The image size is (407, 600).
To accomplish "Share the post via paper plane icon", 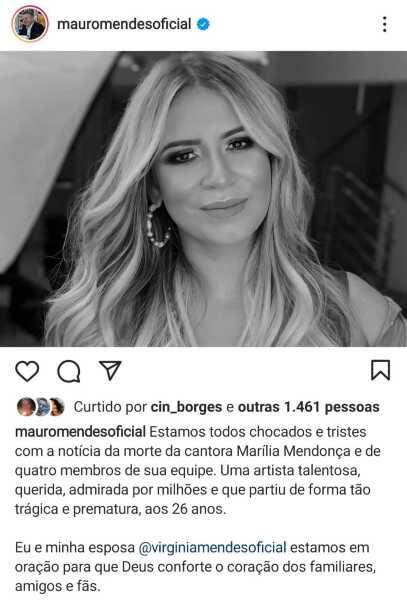I will 110,370.
